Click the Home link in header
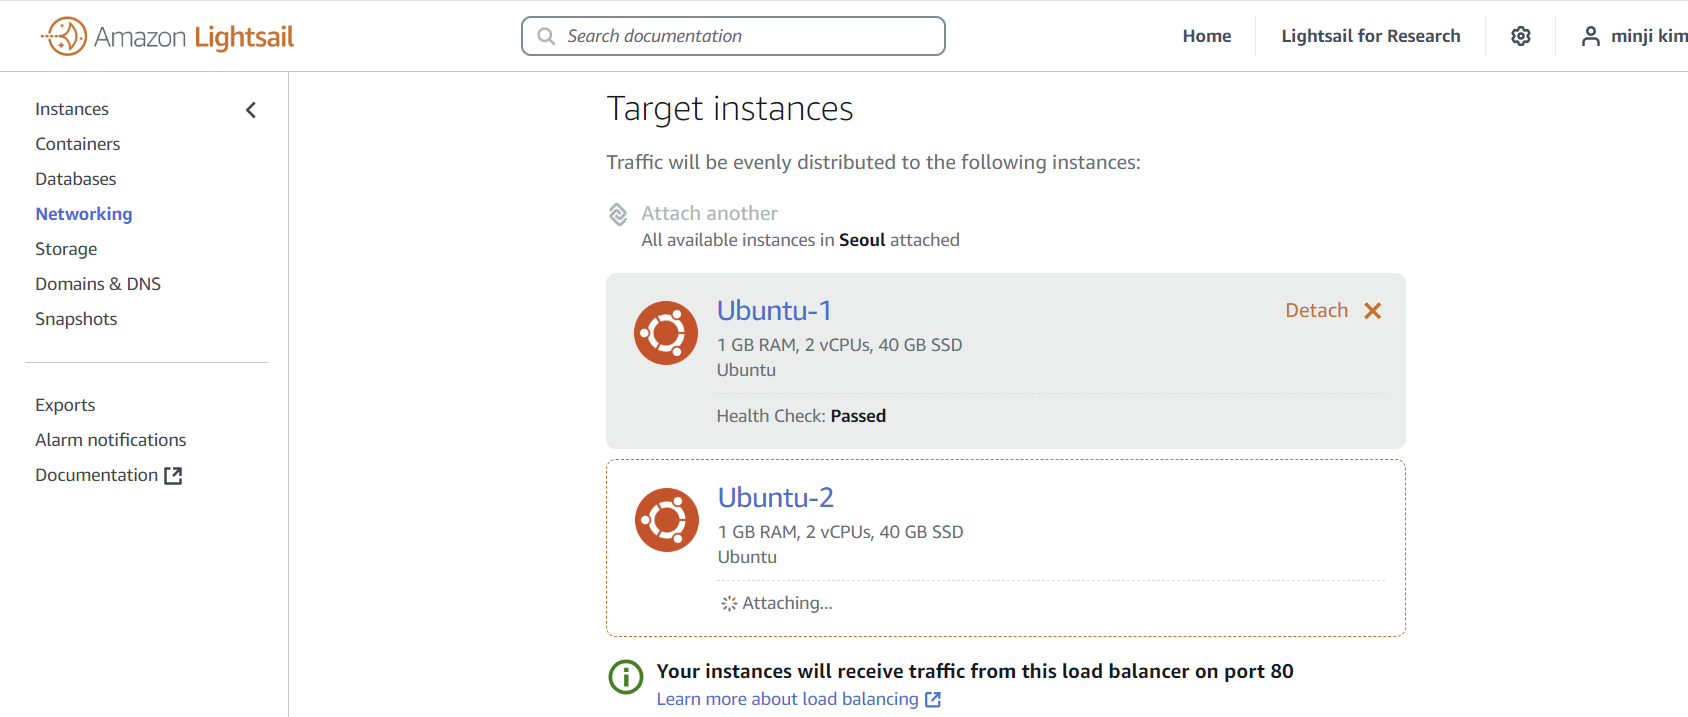The image size is (1688, 717). (1206, 36)
